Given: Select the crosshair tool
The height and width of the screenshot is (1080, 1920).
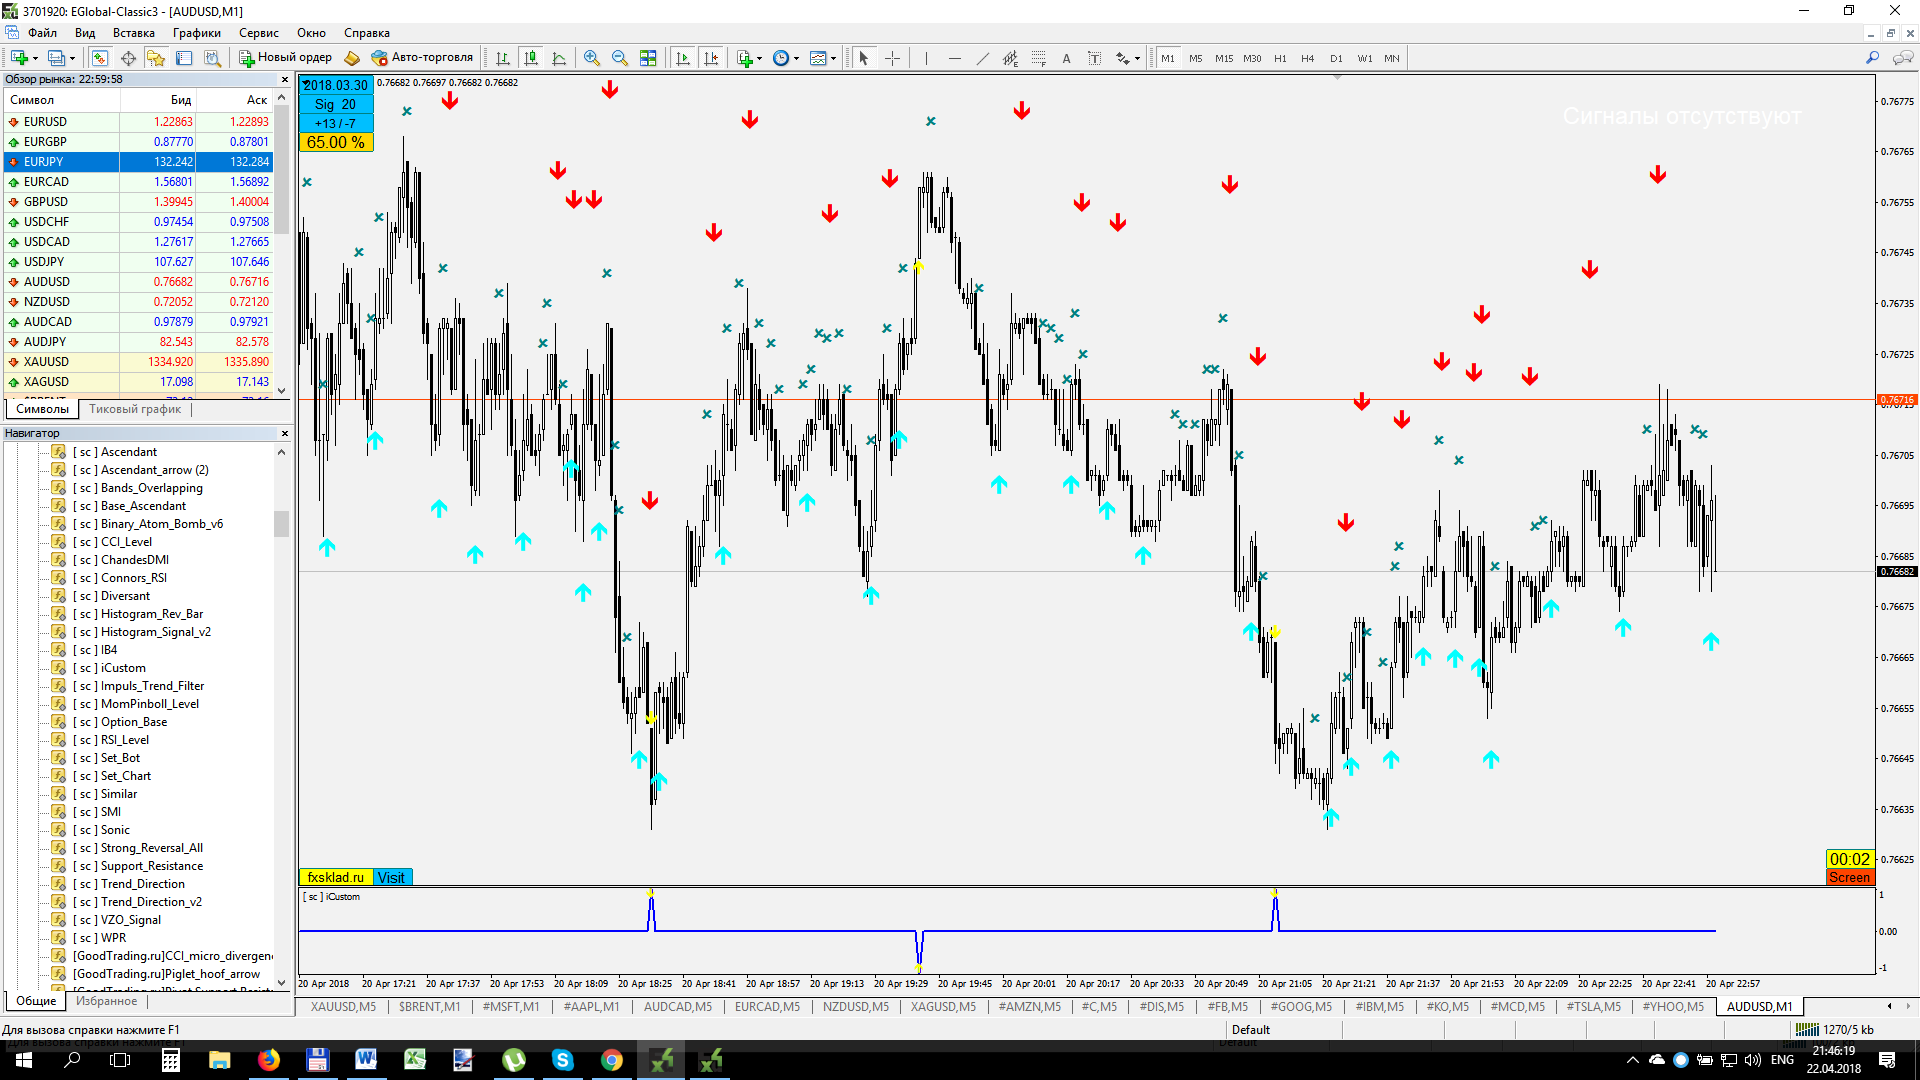Looking at the screenshot, I should tap(893, 58).
